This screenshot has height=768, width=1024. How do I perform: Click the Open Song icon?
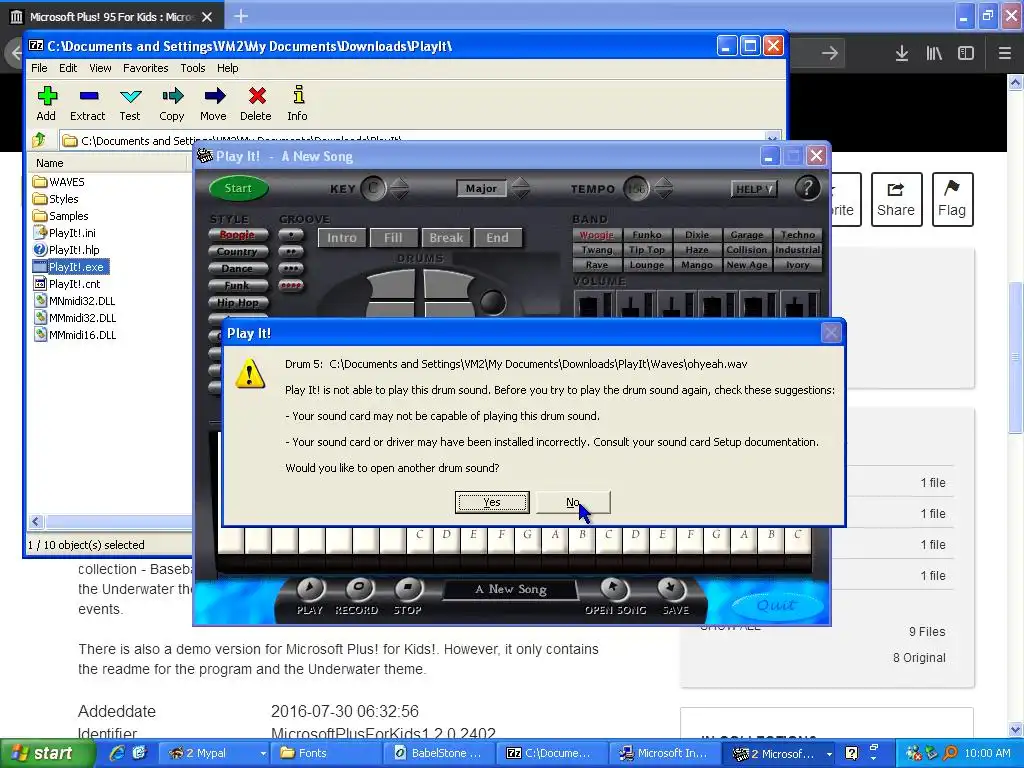(613, 590)
